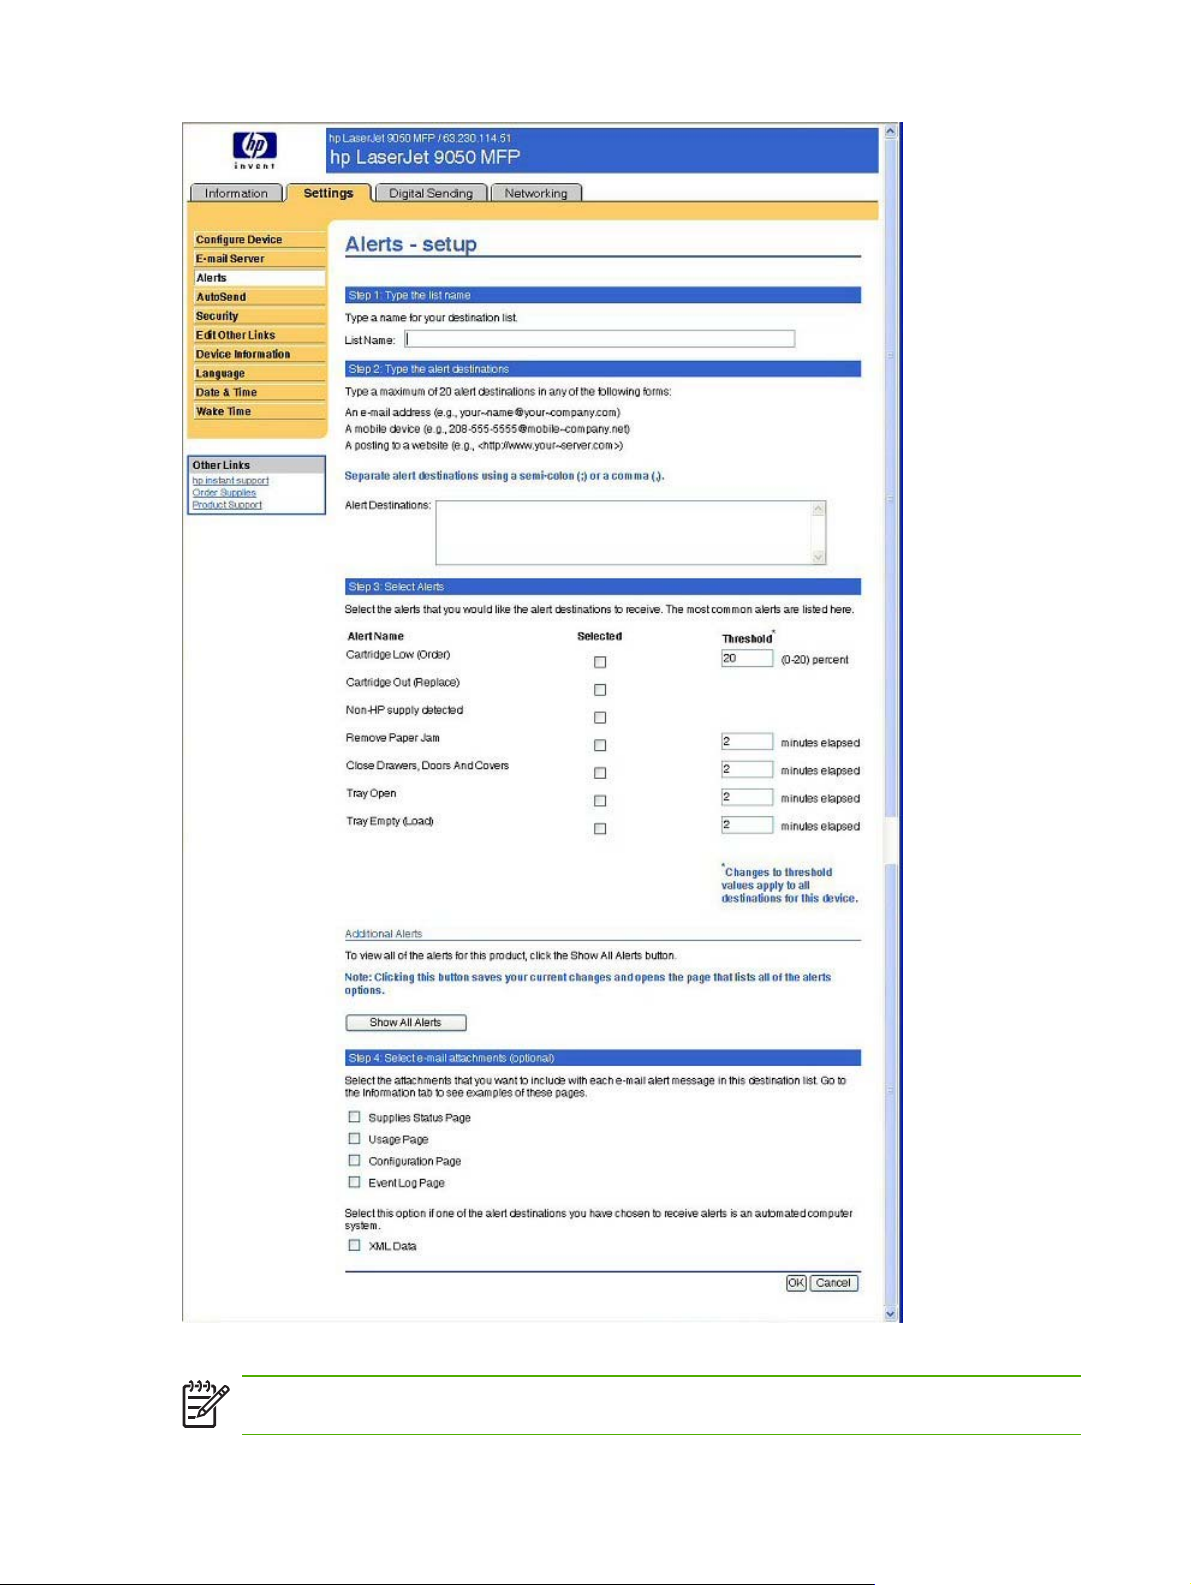The height and width of the screenshot is (1585, 1191).
Task: Check the Cartridge Out (Replace) alert
Action: [x=600, y=690]
